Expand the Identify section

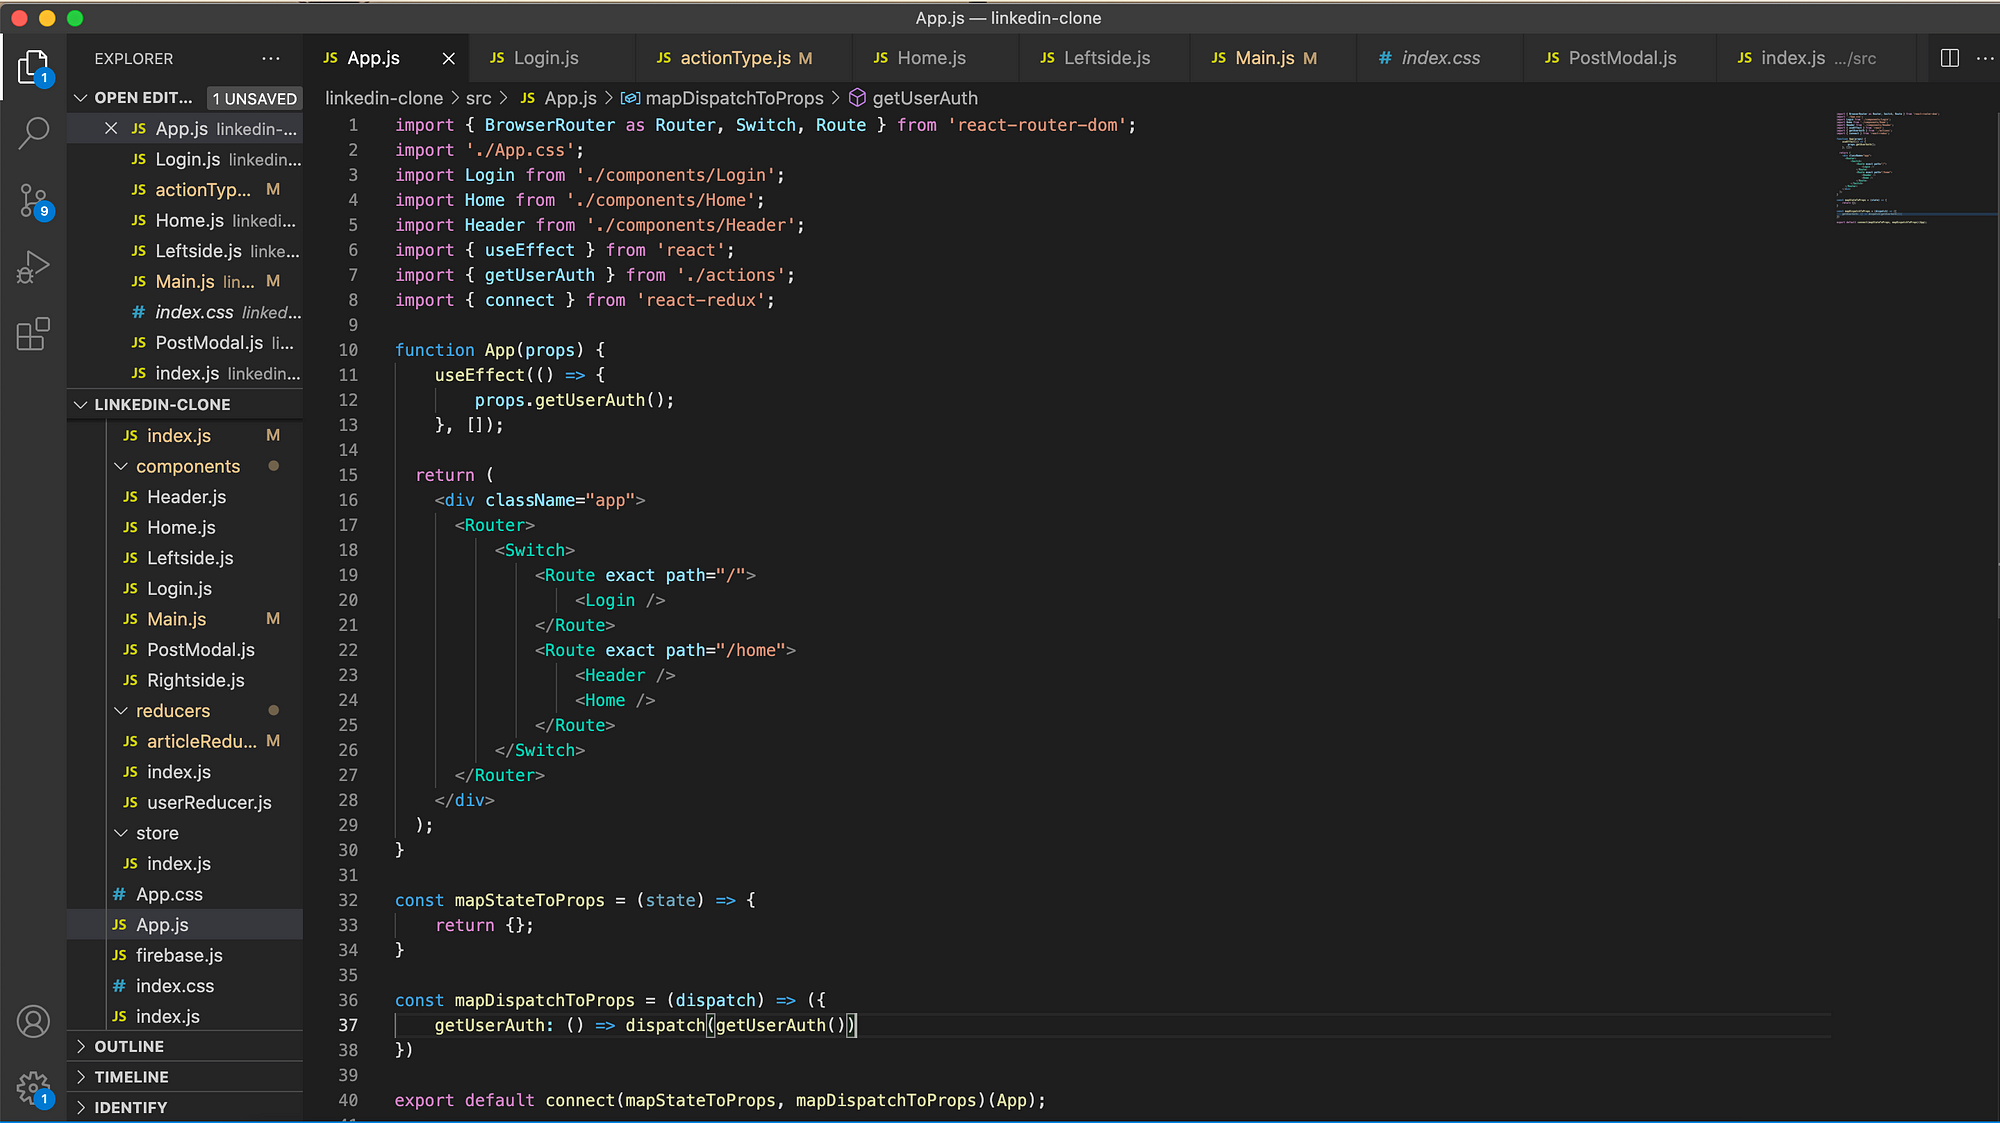coord(185,1107)
